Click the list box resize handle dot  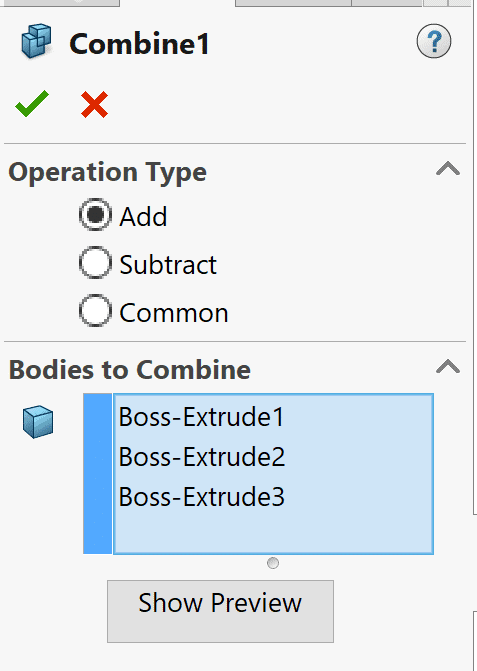(x=273, y=563)
